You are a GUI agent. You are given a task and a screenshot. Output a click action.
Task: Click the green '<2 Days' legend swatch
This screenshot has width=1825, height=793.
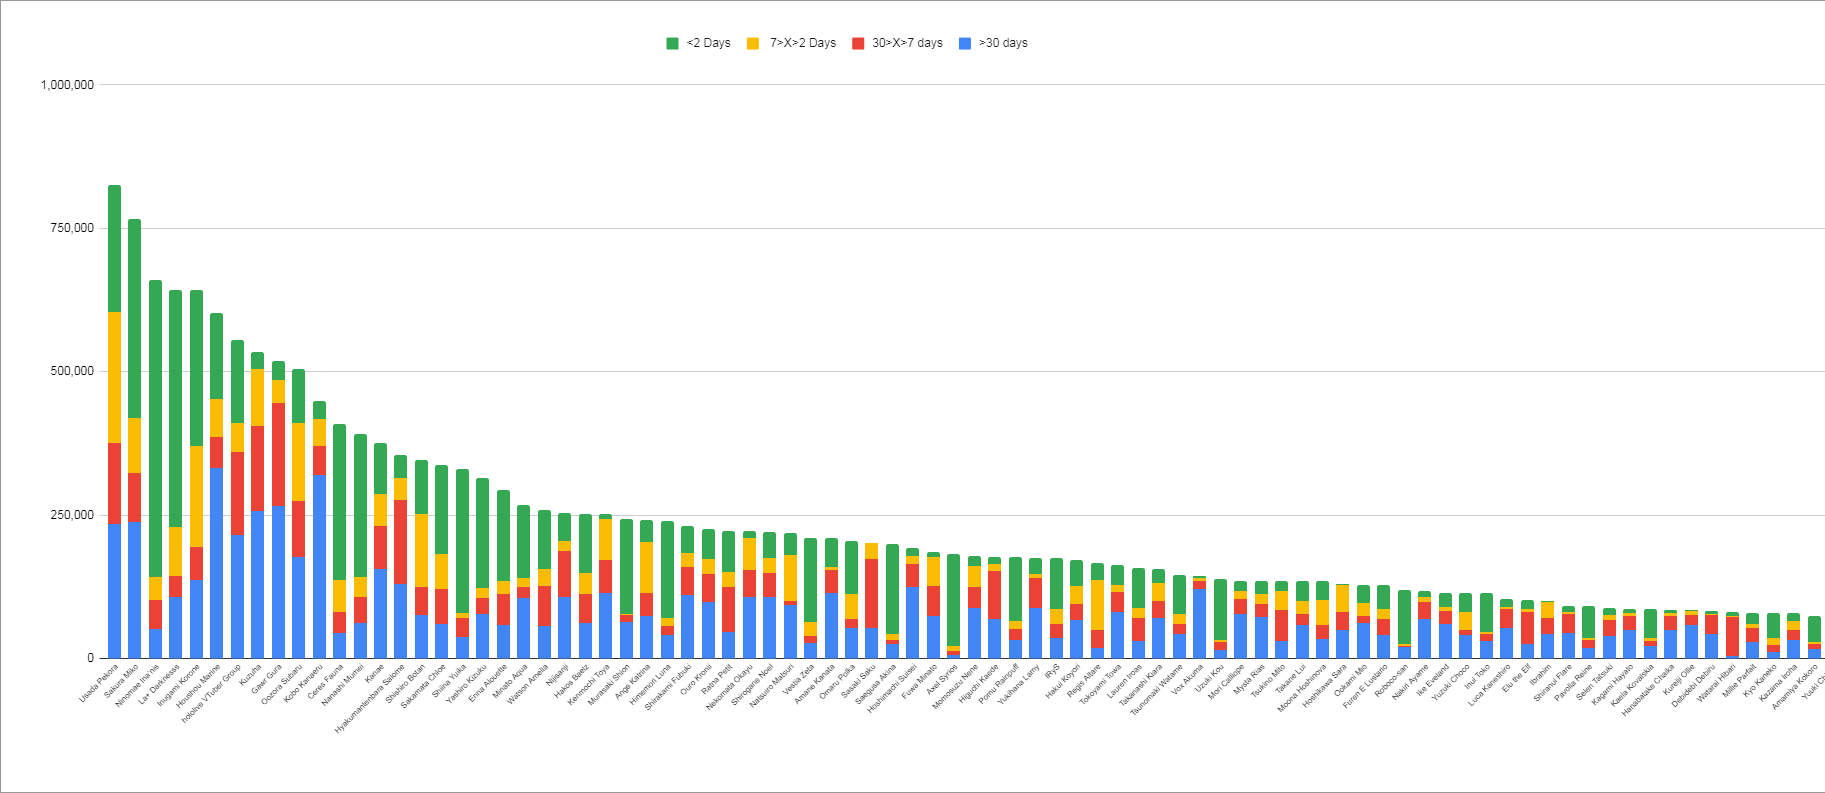click(673, 43)
